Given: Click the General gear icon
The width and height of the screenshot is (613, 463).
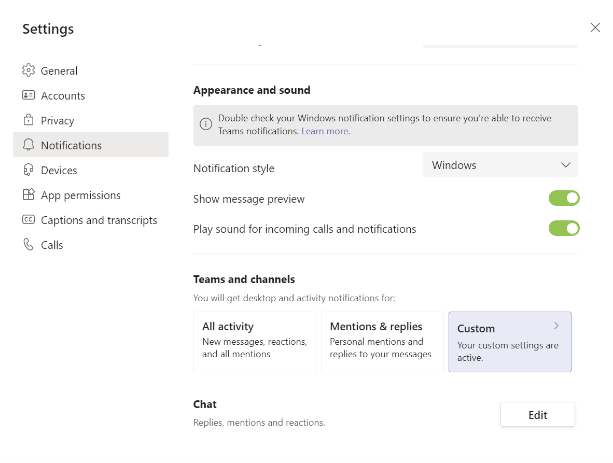Looking at the screenshot, I should tap(28, 70).
